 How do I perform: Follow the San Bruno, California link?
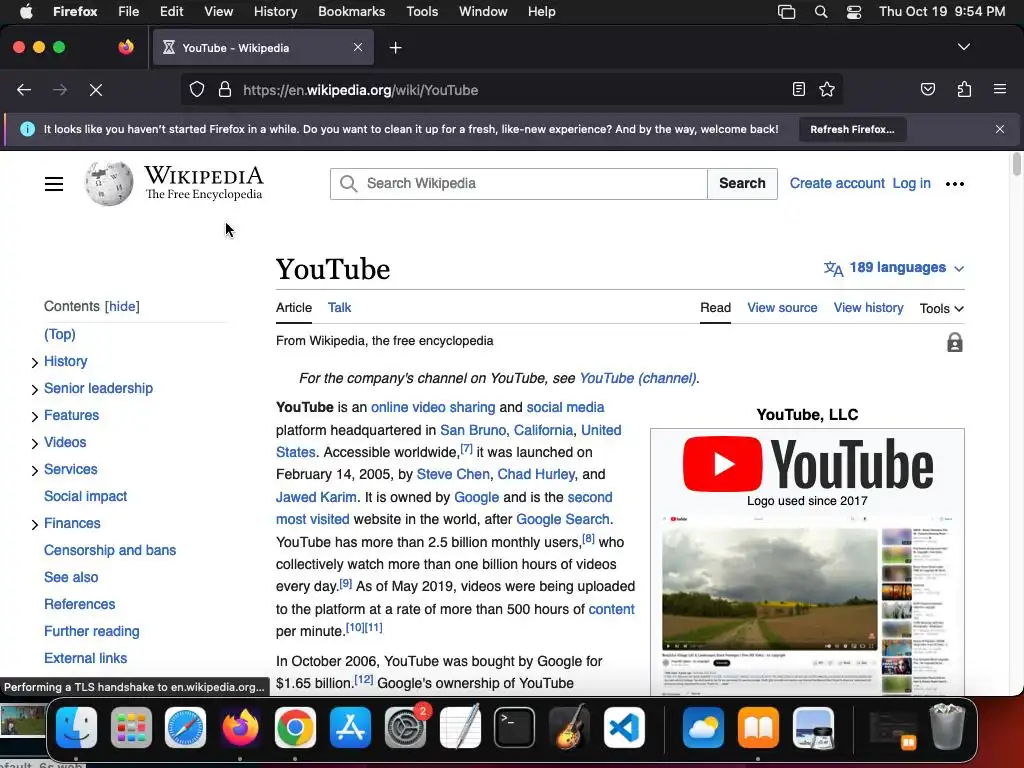tap(506, 430)
